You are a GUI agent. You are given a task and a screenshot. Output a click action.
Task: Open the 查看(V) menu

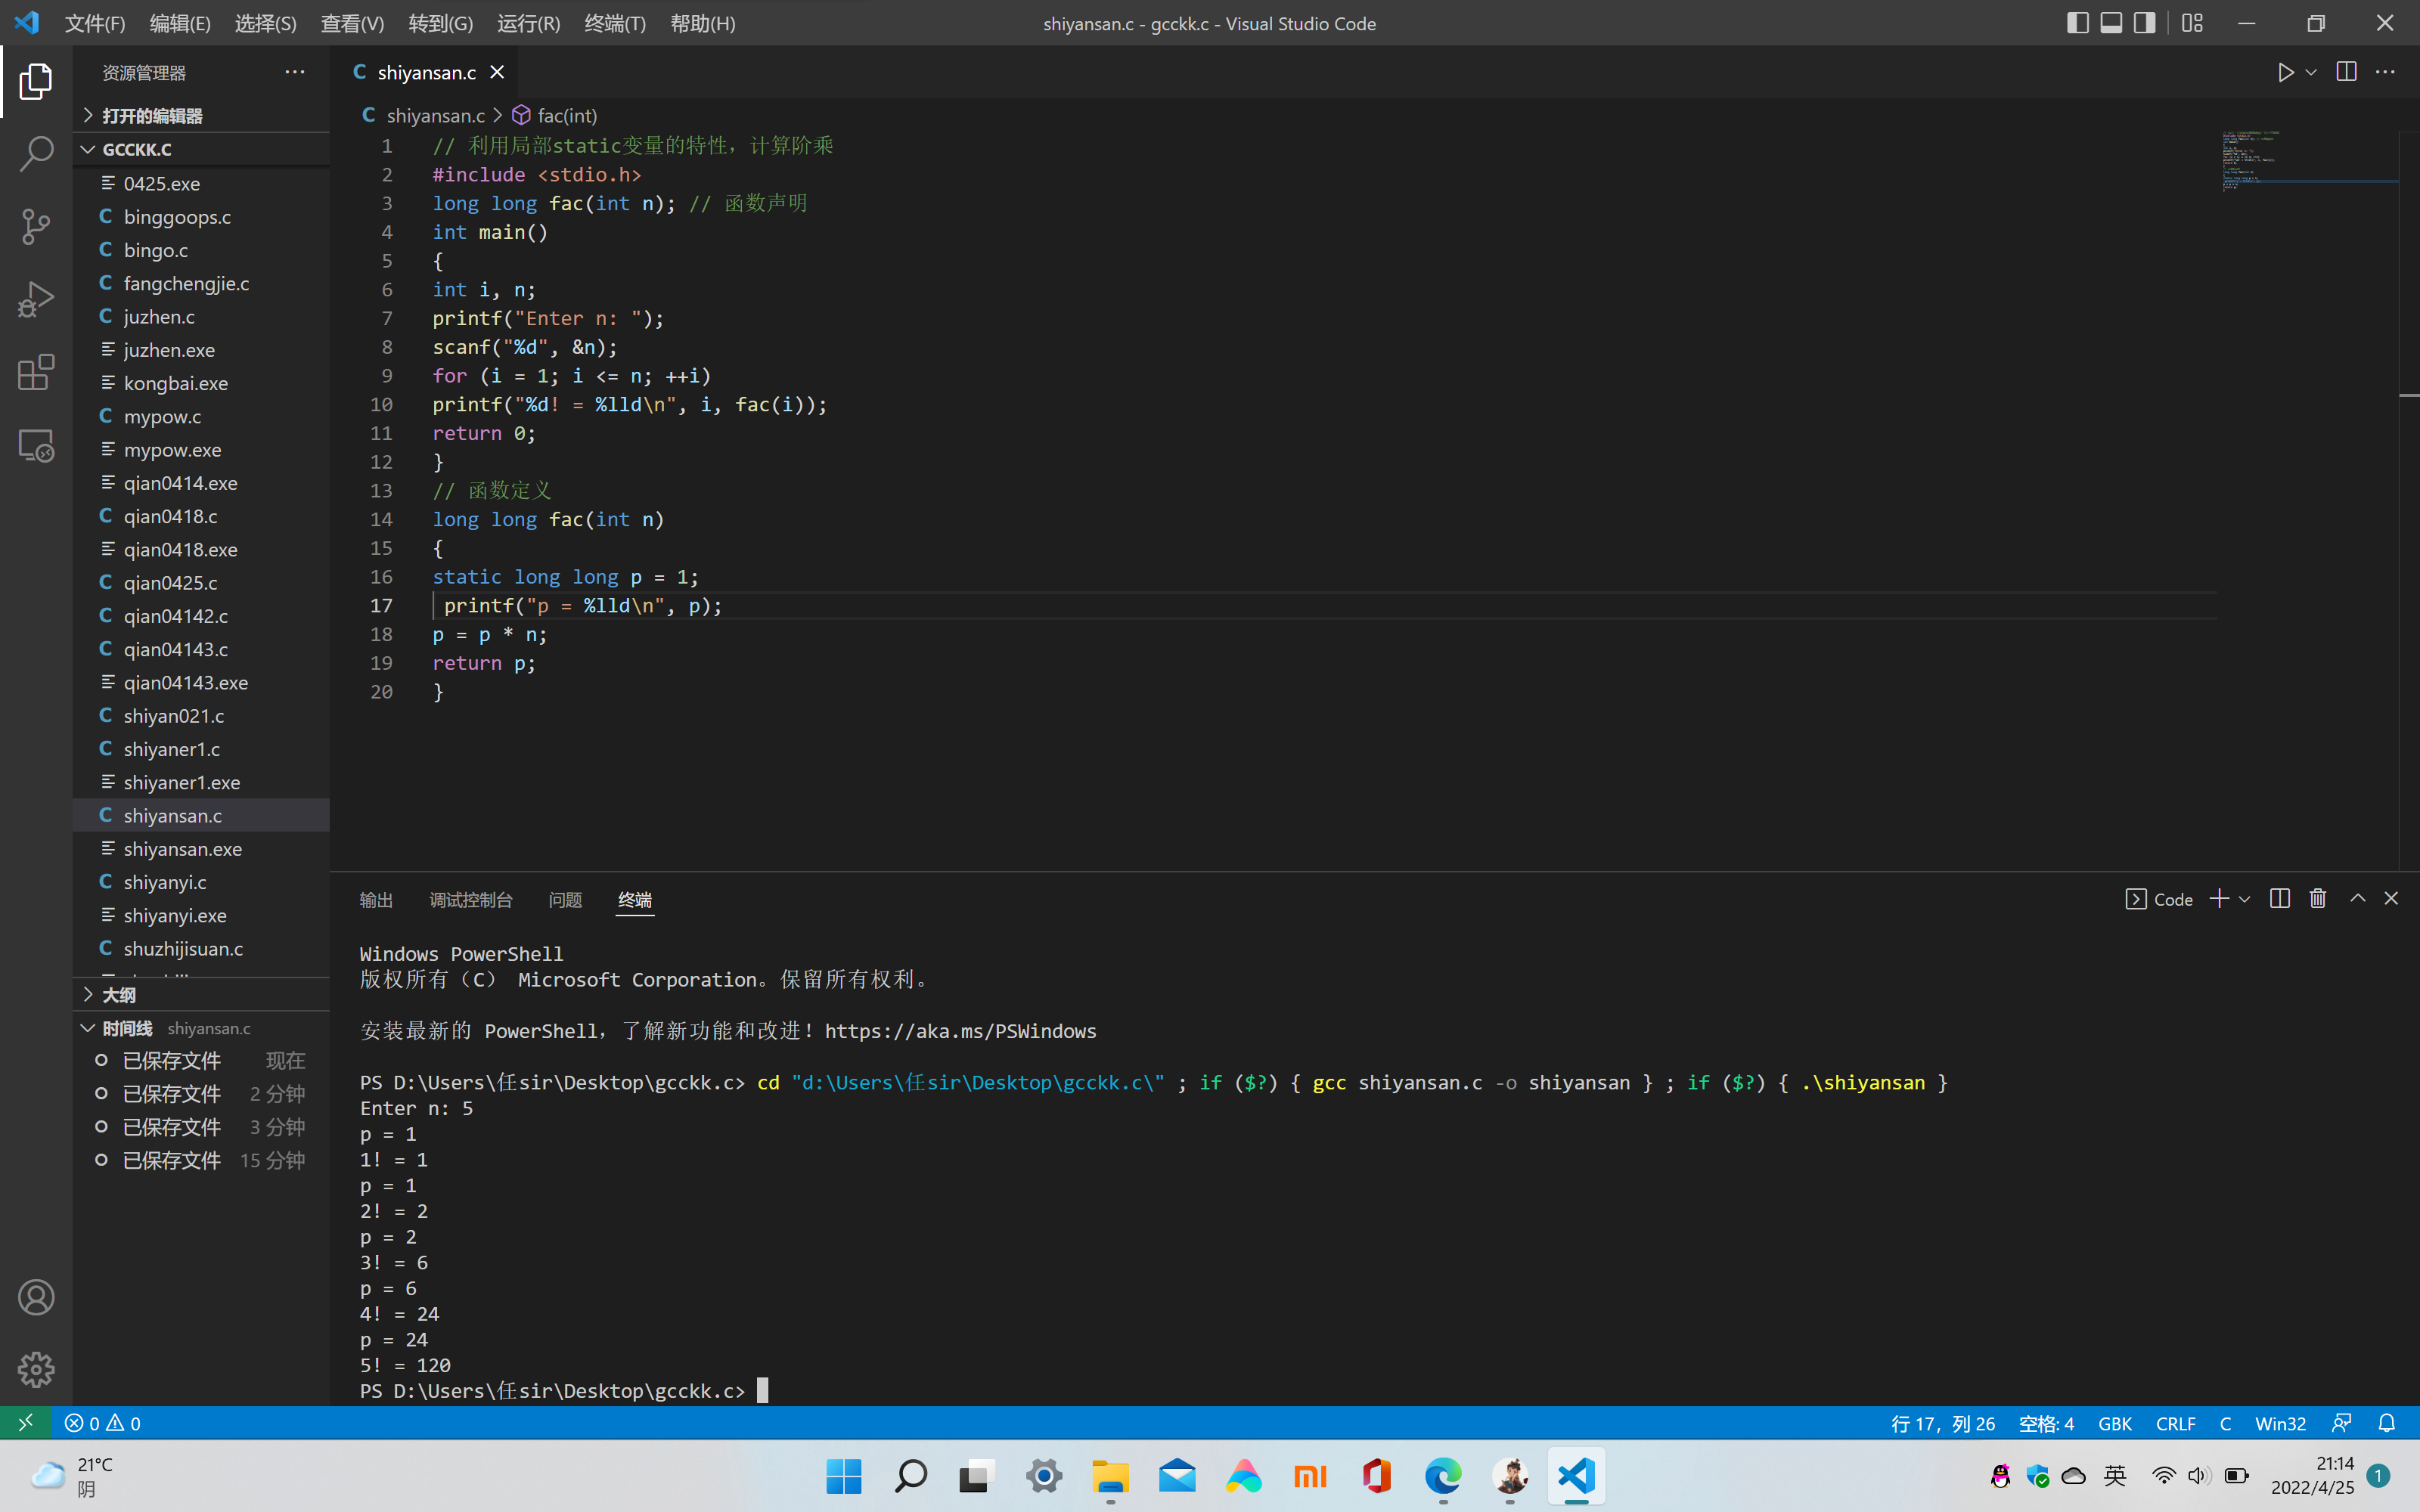coord(352,23)
